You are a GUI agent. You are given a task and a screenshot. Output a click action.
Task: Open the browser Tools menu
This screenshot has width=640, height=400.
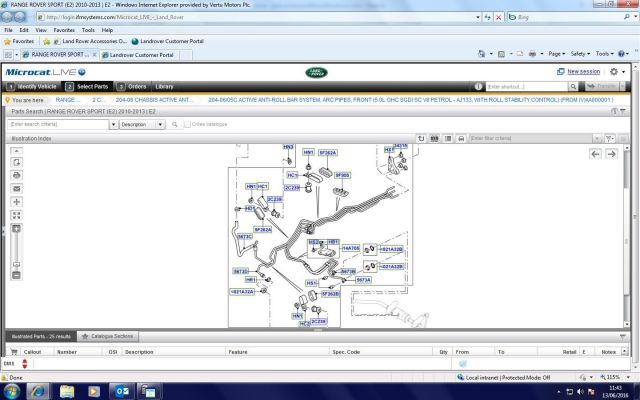pos(88,30)
